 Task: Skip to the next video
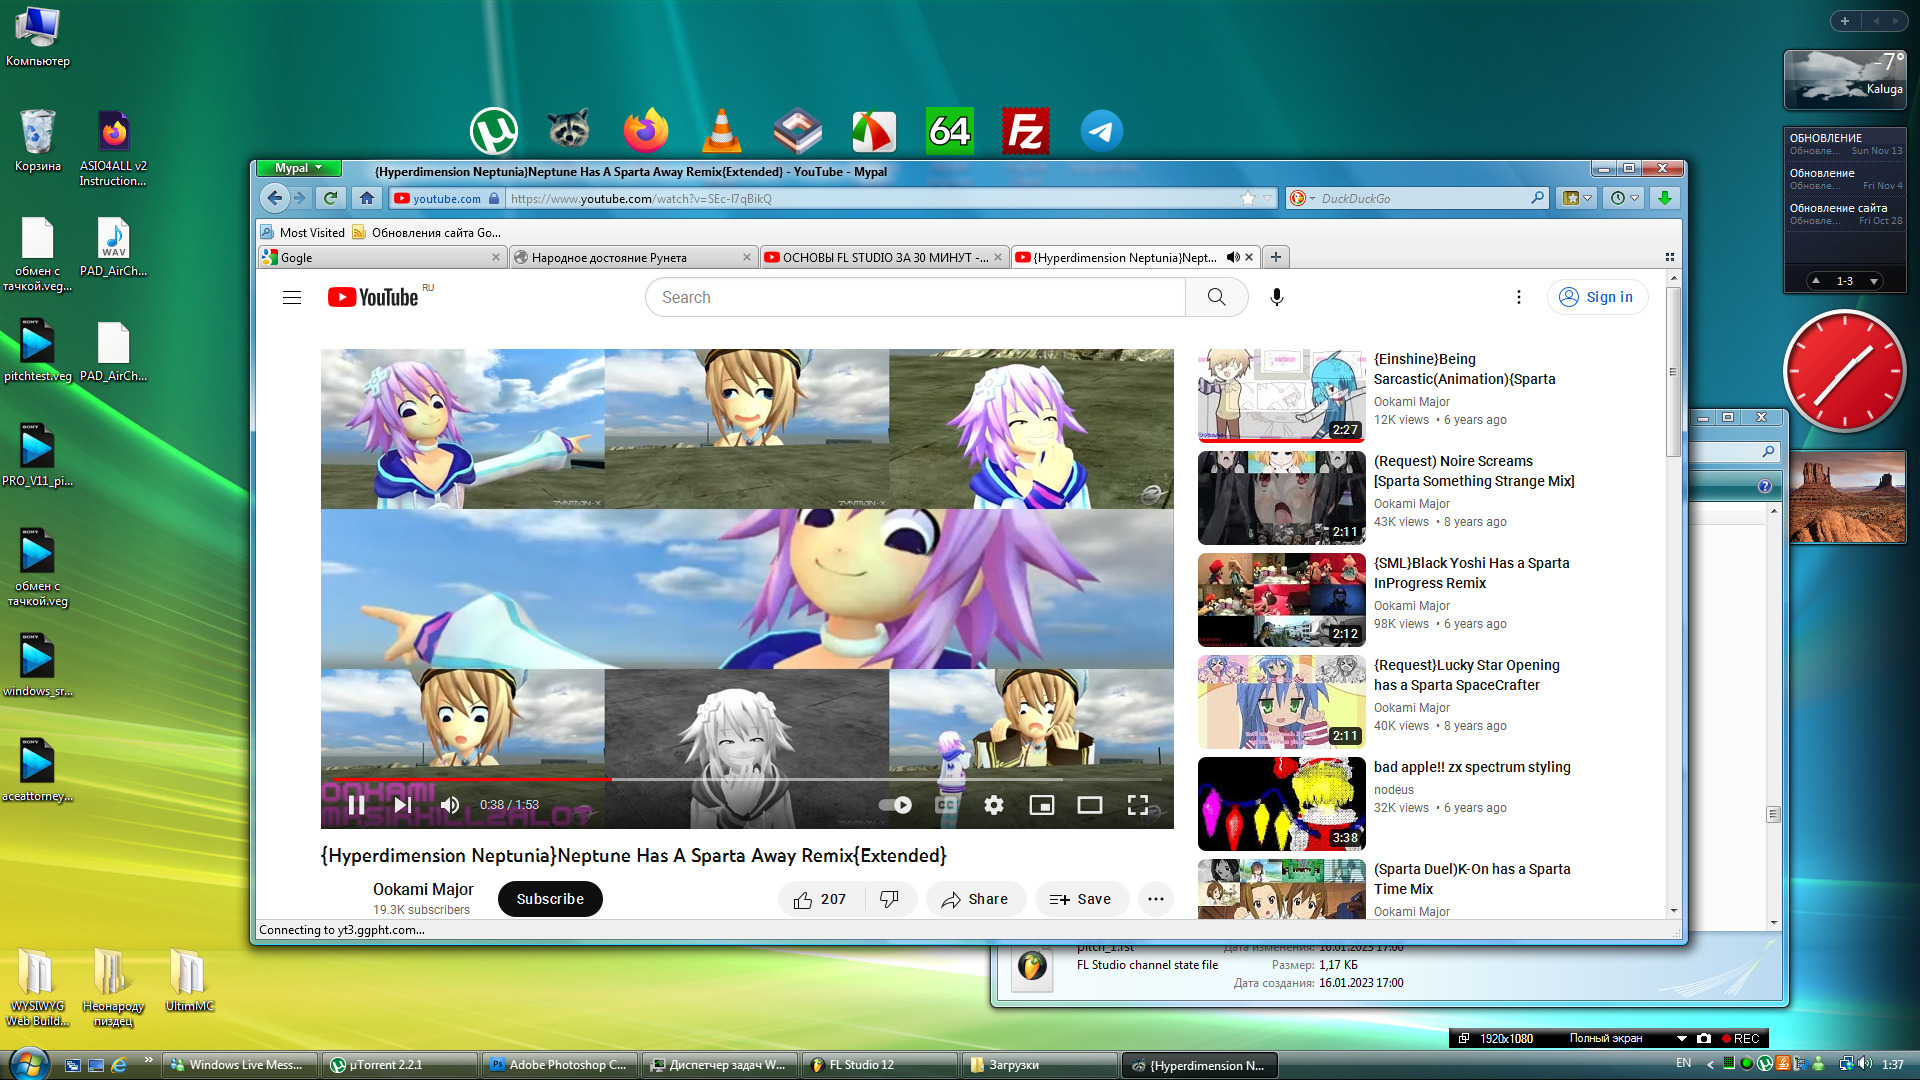tap(402, 805)
